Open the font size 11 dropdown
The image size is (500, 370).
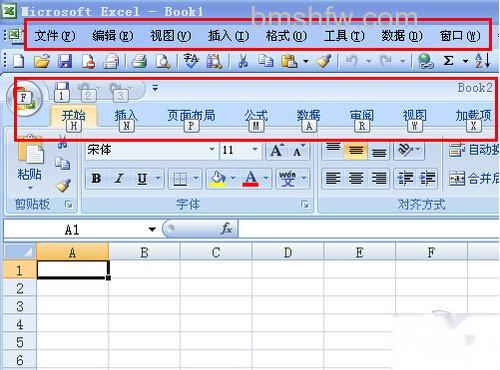pyautogui.click(x=255, y=149)
